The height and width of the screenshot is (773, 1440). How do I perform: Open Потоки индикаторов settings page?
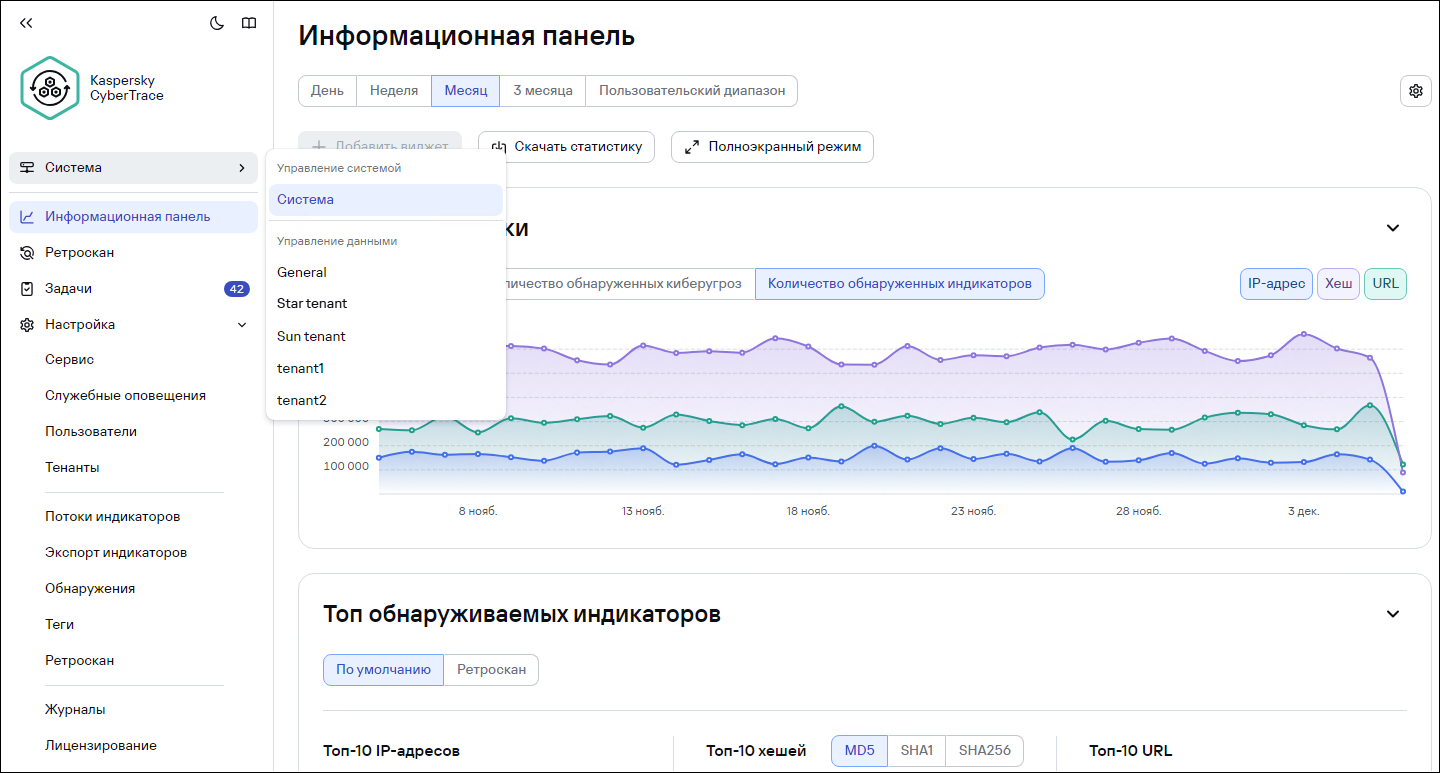click(x=112, y=517)
